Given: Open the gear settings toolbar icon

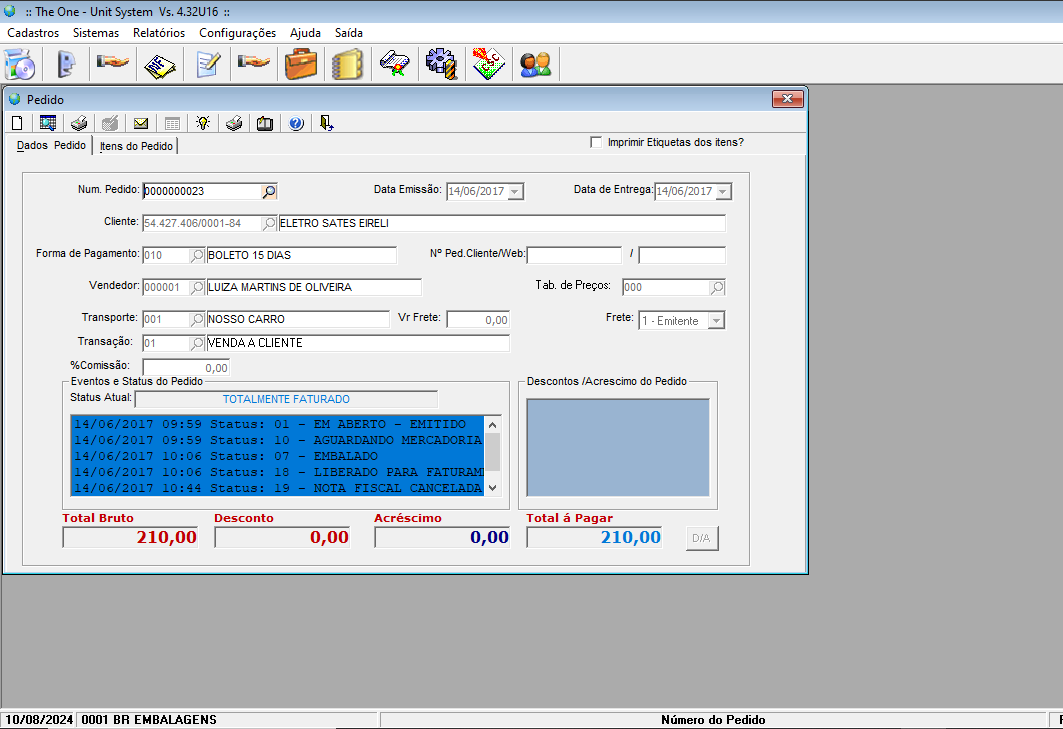Looking at the screenshot, I should point(441,64).
